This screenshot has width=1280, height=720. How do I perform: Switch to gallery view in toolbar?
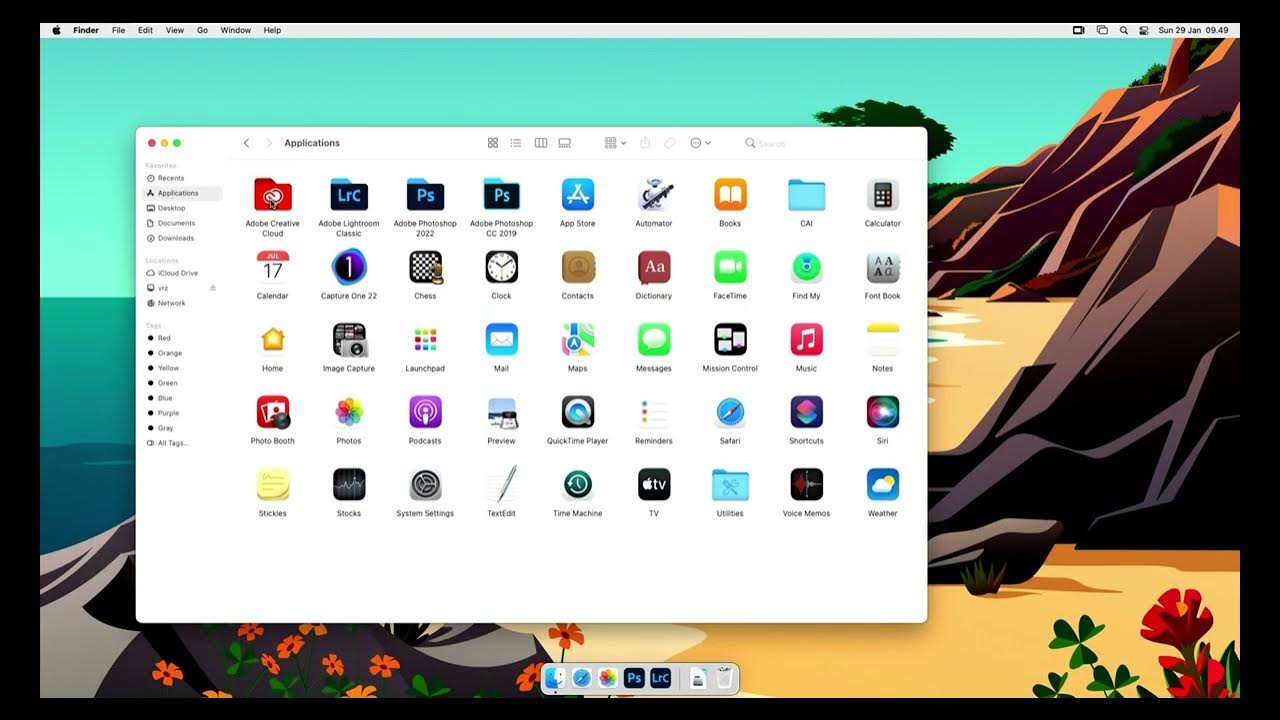coord(564,143)
